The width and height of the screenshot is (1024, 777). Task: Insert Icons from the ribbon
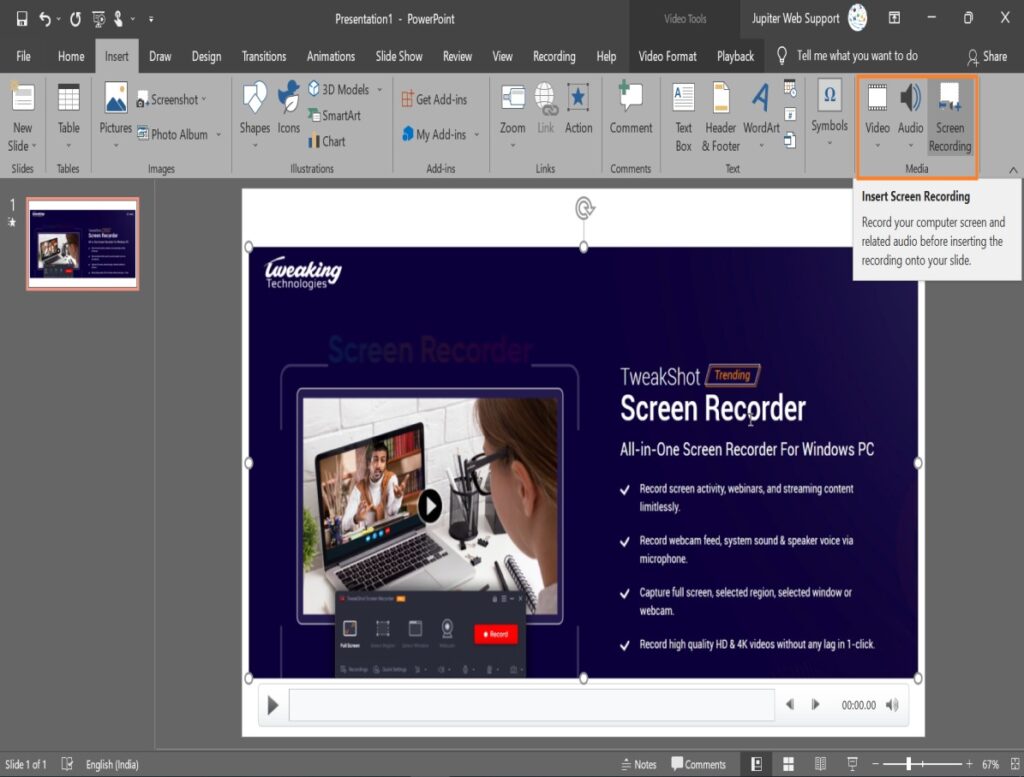pos(289,108)
